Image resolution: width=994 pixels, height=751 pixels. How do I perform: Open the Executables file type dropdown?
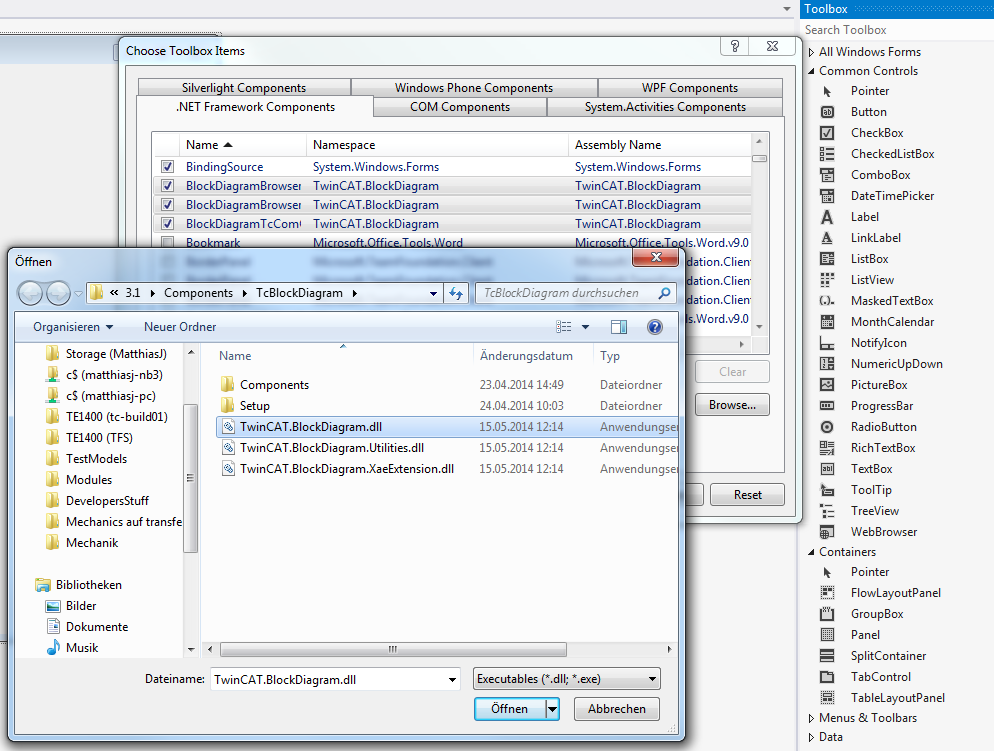[x=567, y=679]
